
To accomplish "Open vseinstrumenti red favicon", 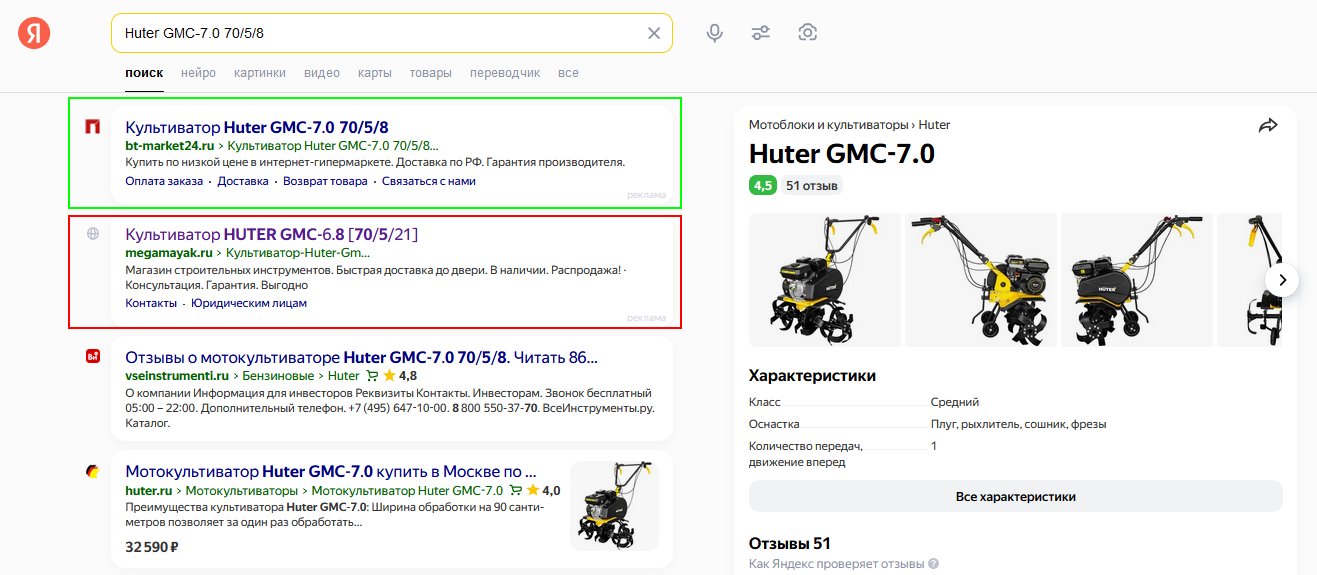I will tap(92, 356).
